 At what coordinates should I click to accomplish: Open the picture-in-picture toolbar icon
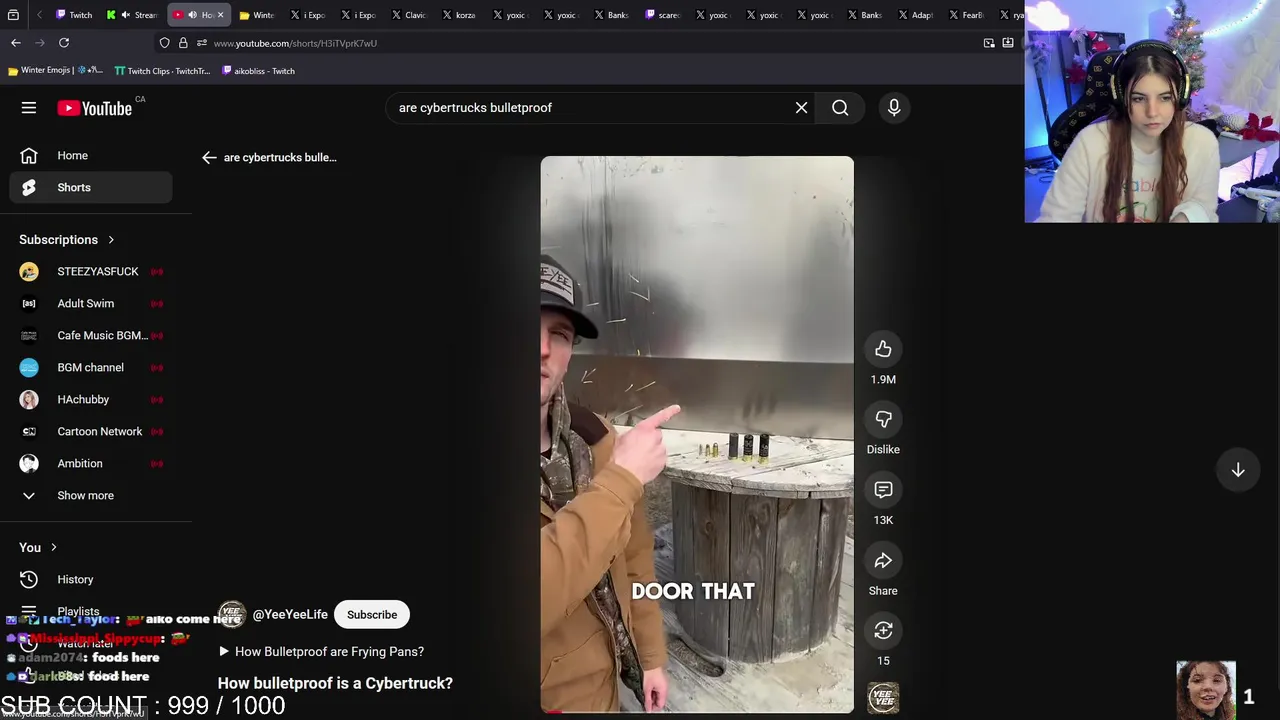click(x=989, y=43)
